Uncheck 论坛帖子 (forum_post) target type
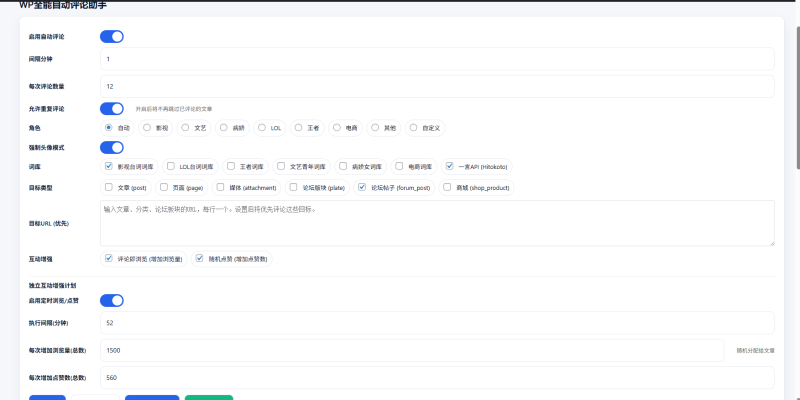This screenshot has width=800, height=400. [x=362, y=186]
